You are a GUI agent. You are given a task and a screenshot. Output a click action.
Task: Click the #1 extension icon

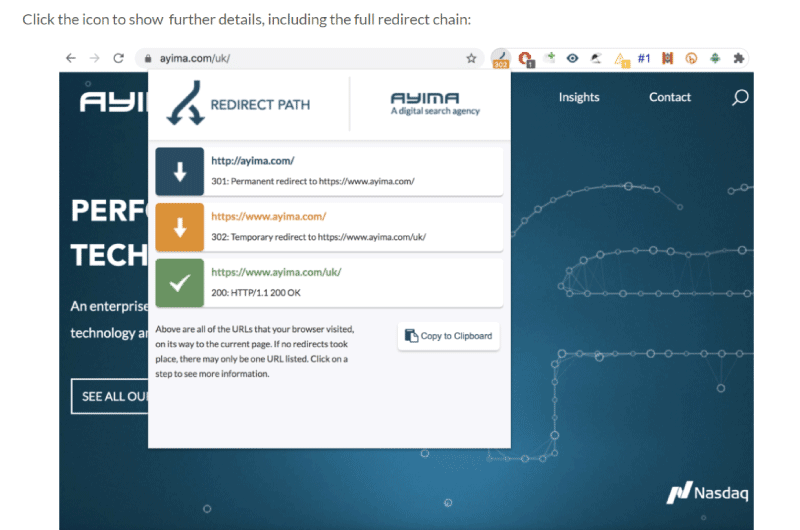pos(644,58)
